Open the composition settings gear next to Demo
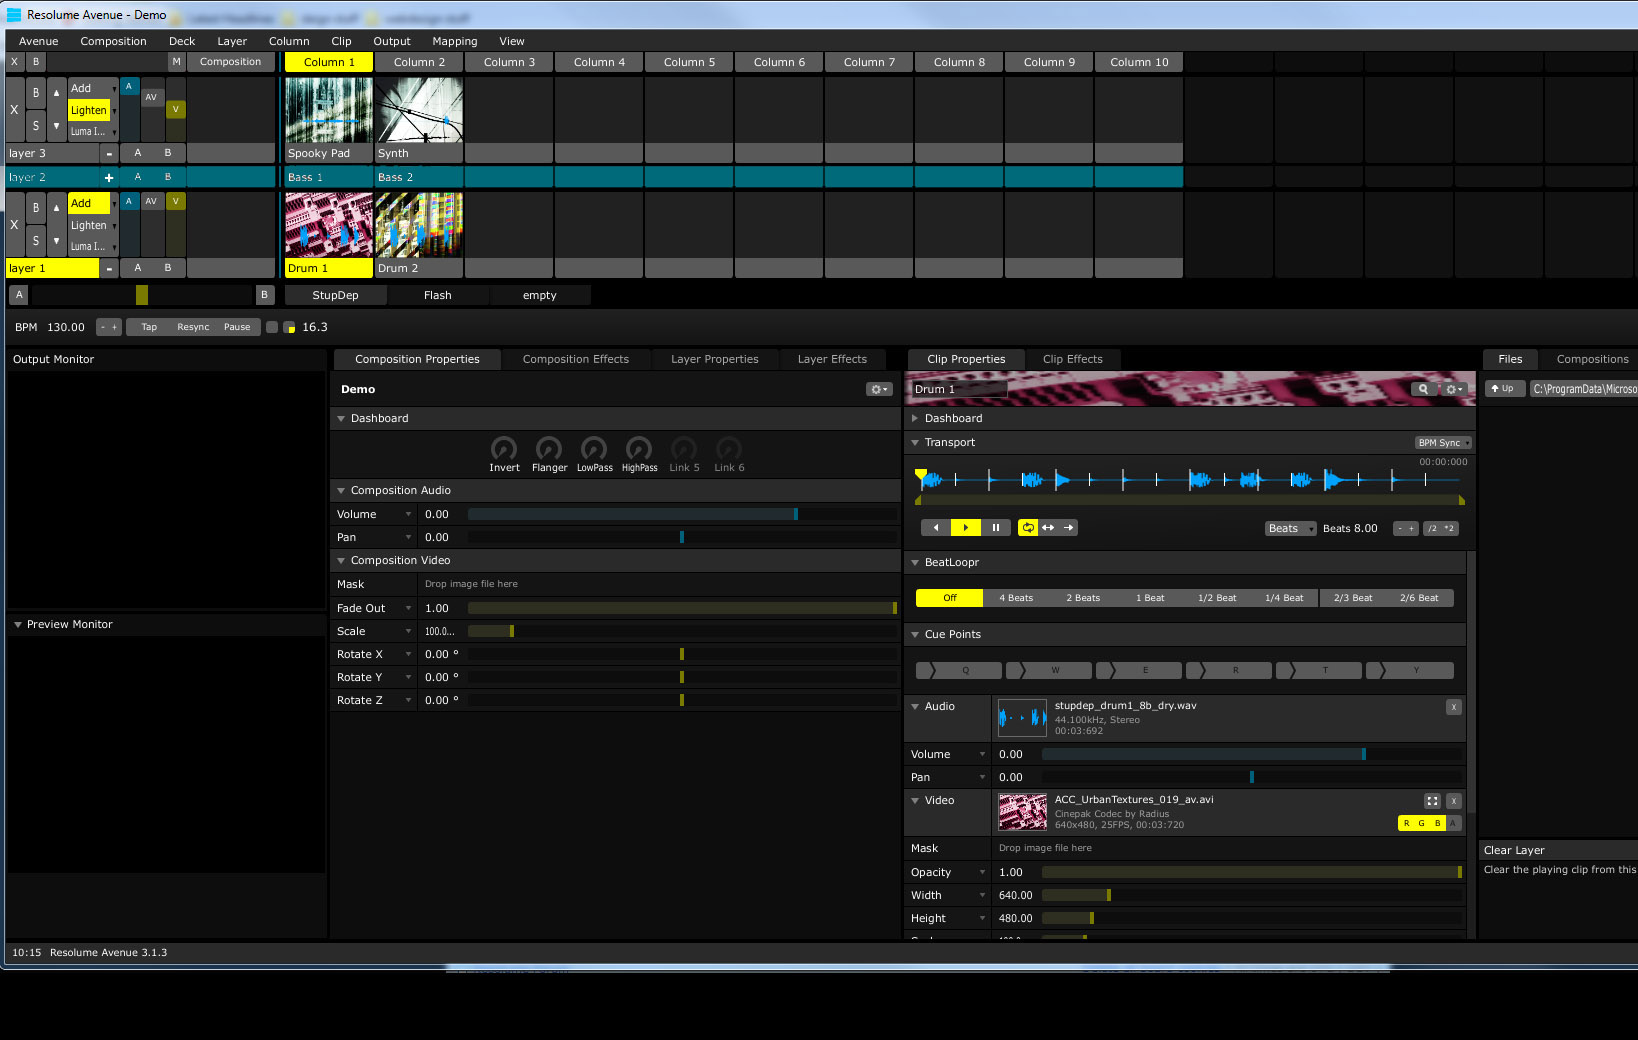 click(x=877, y=389)
